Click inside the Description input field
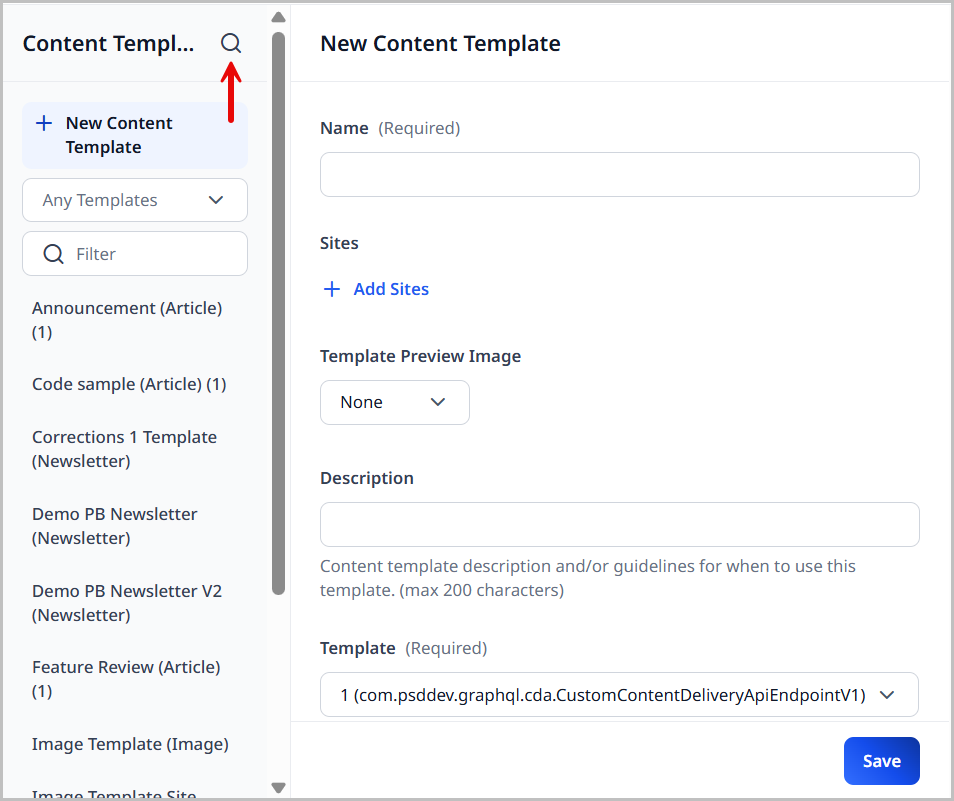 coord(619,524)
